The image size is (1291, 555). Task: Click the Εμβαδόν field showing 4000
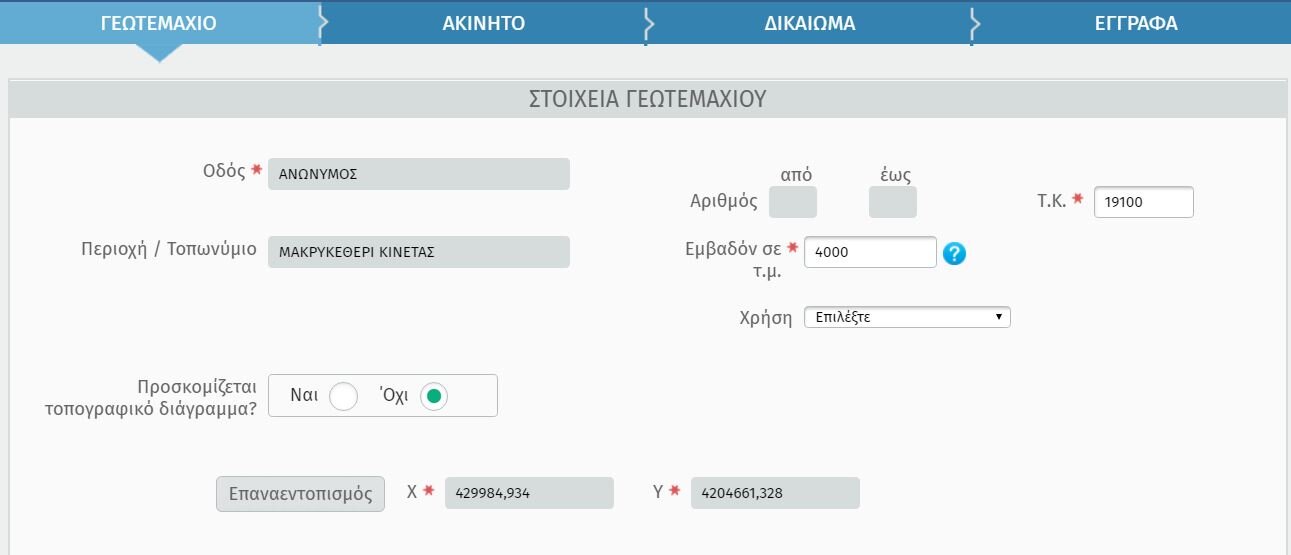(x=870, y=252)
